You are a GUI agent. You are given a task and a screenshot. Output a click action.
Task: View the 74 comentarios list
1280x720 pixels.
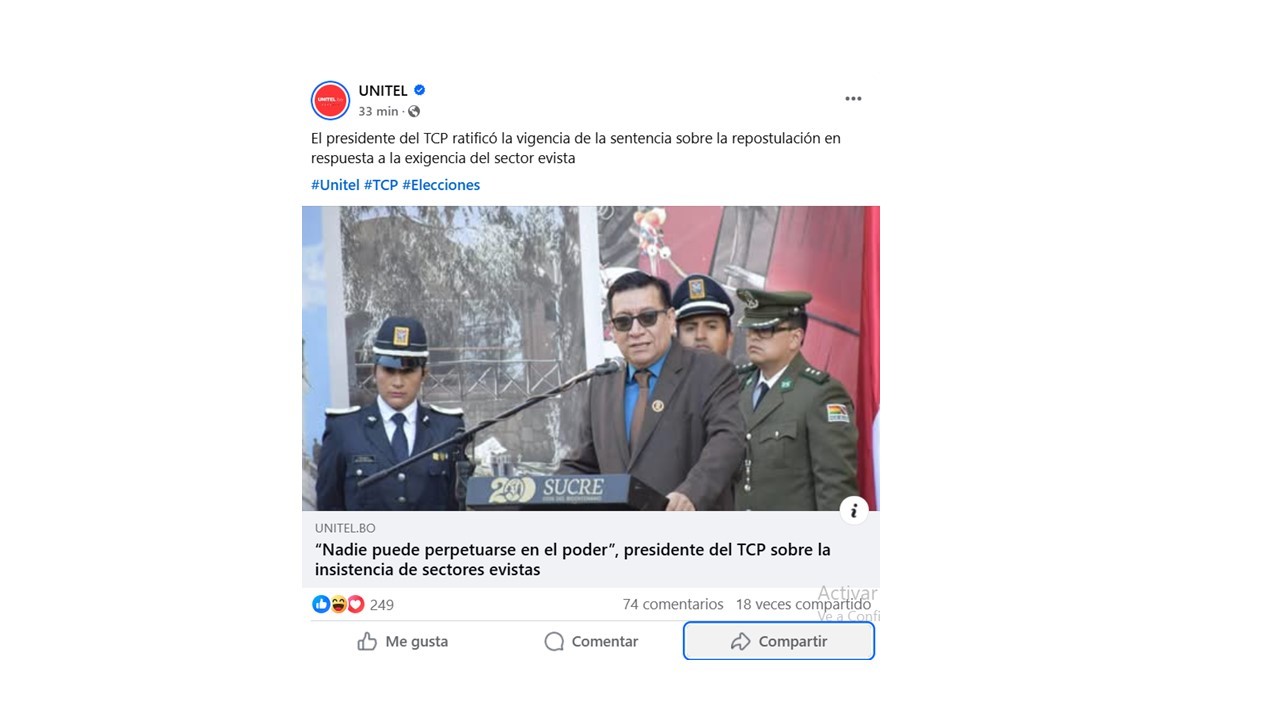pyautogui.click(x=673, y=604)
